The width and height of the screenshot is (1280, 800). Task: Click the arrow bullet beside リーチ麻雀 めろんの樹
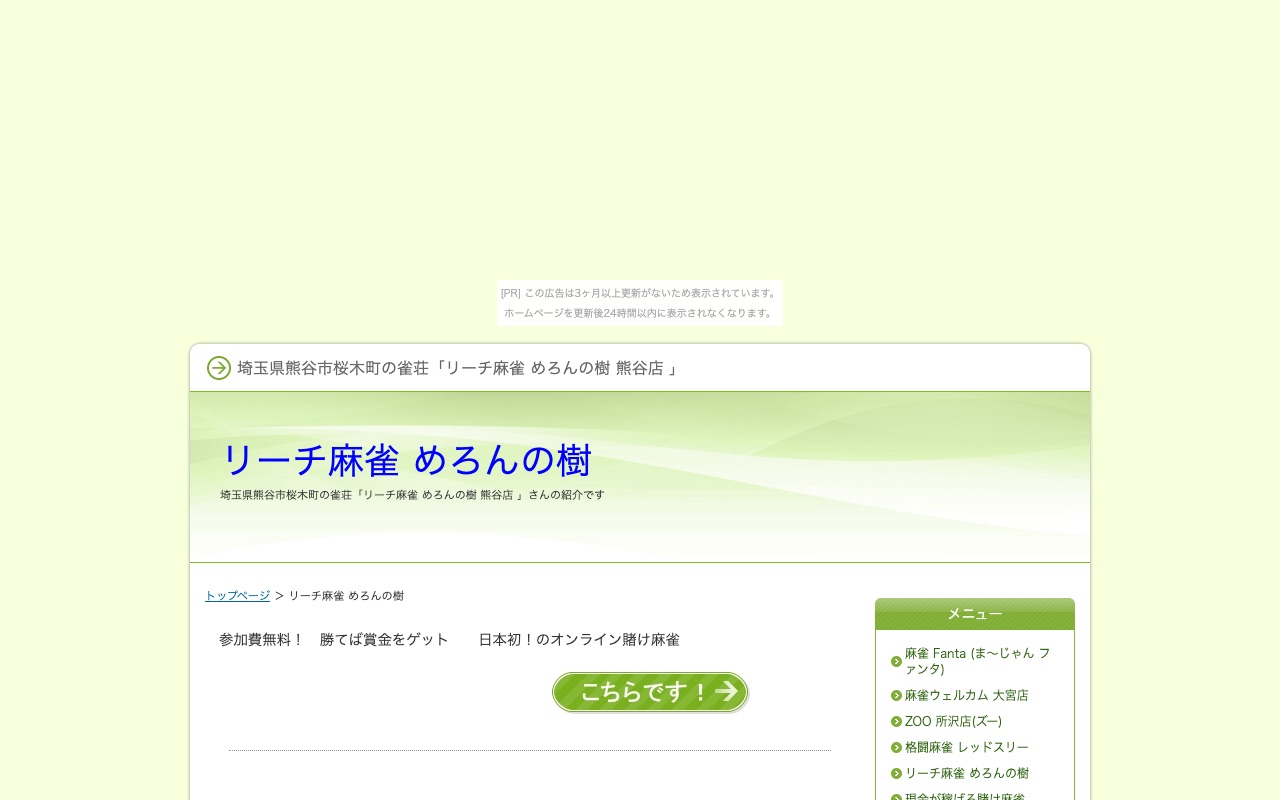[896, 773]
